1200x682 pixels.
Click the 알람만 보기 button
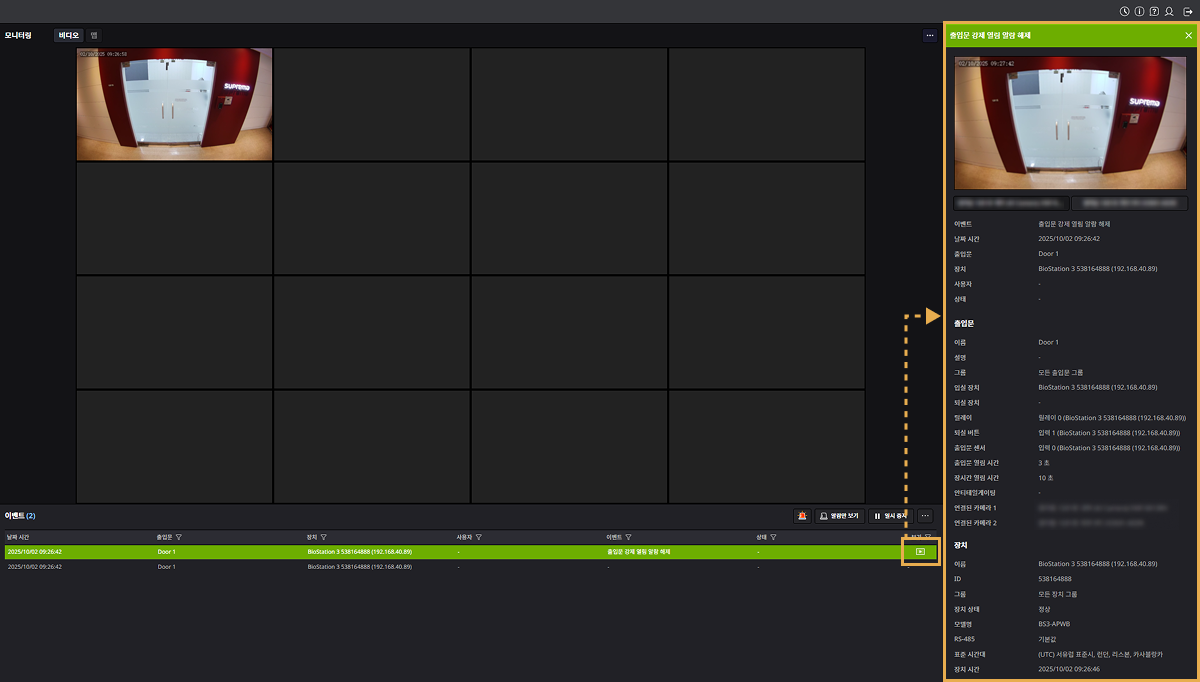click(x=839, y=516)
